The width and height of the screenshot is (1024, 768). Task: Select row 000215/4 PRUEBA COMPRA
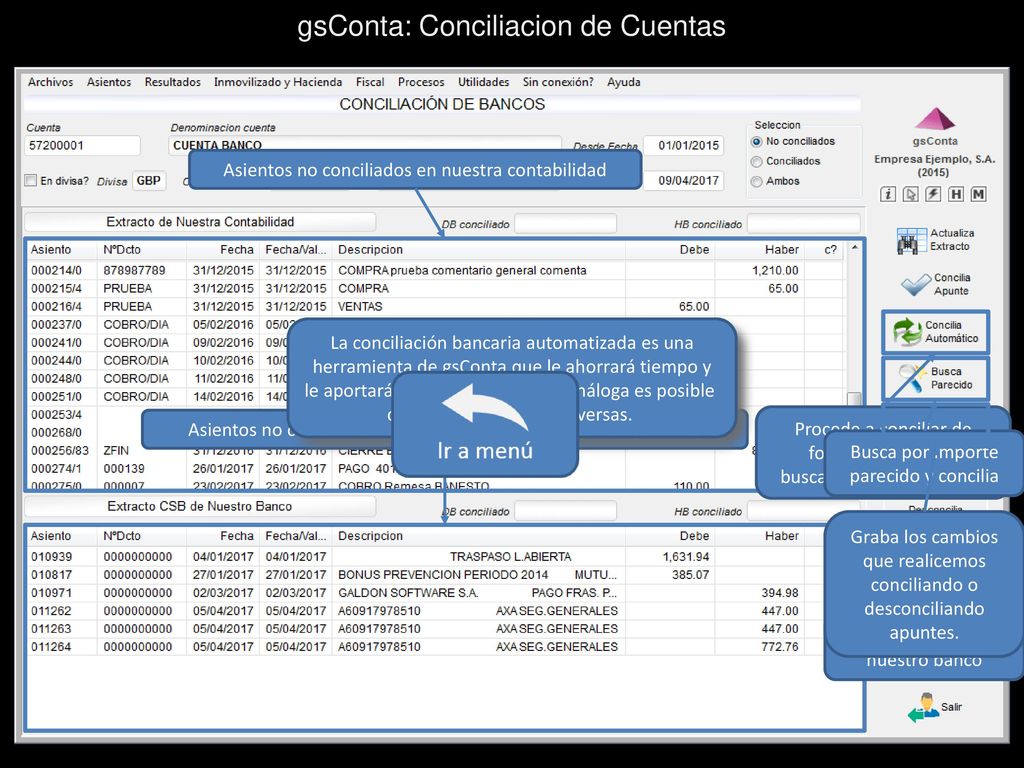435,289
